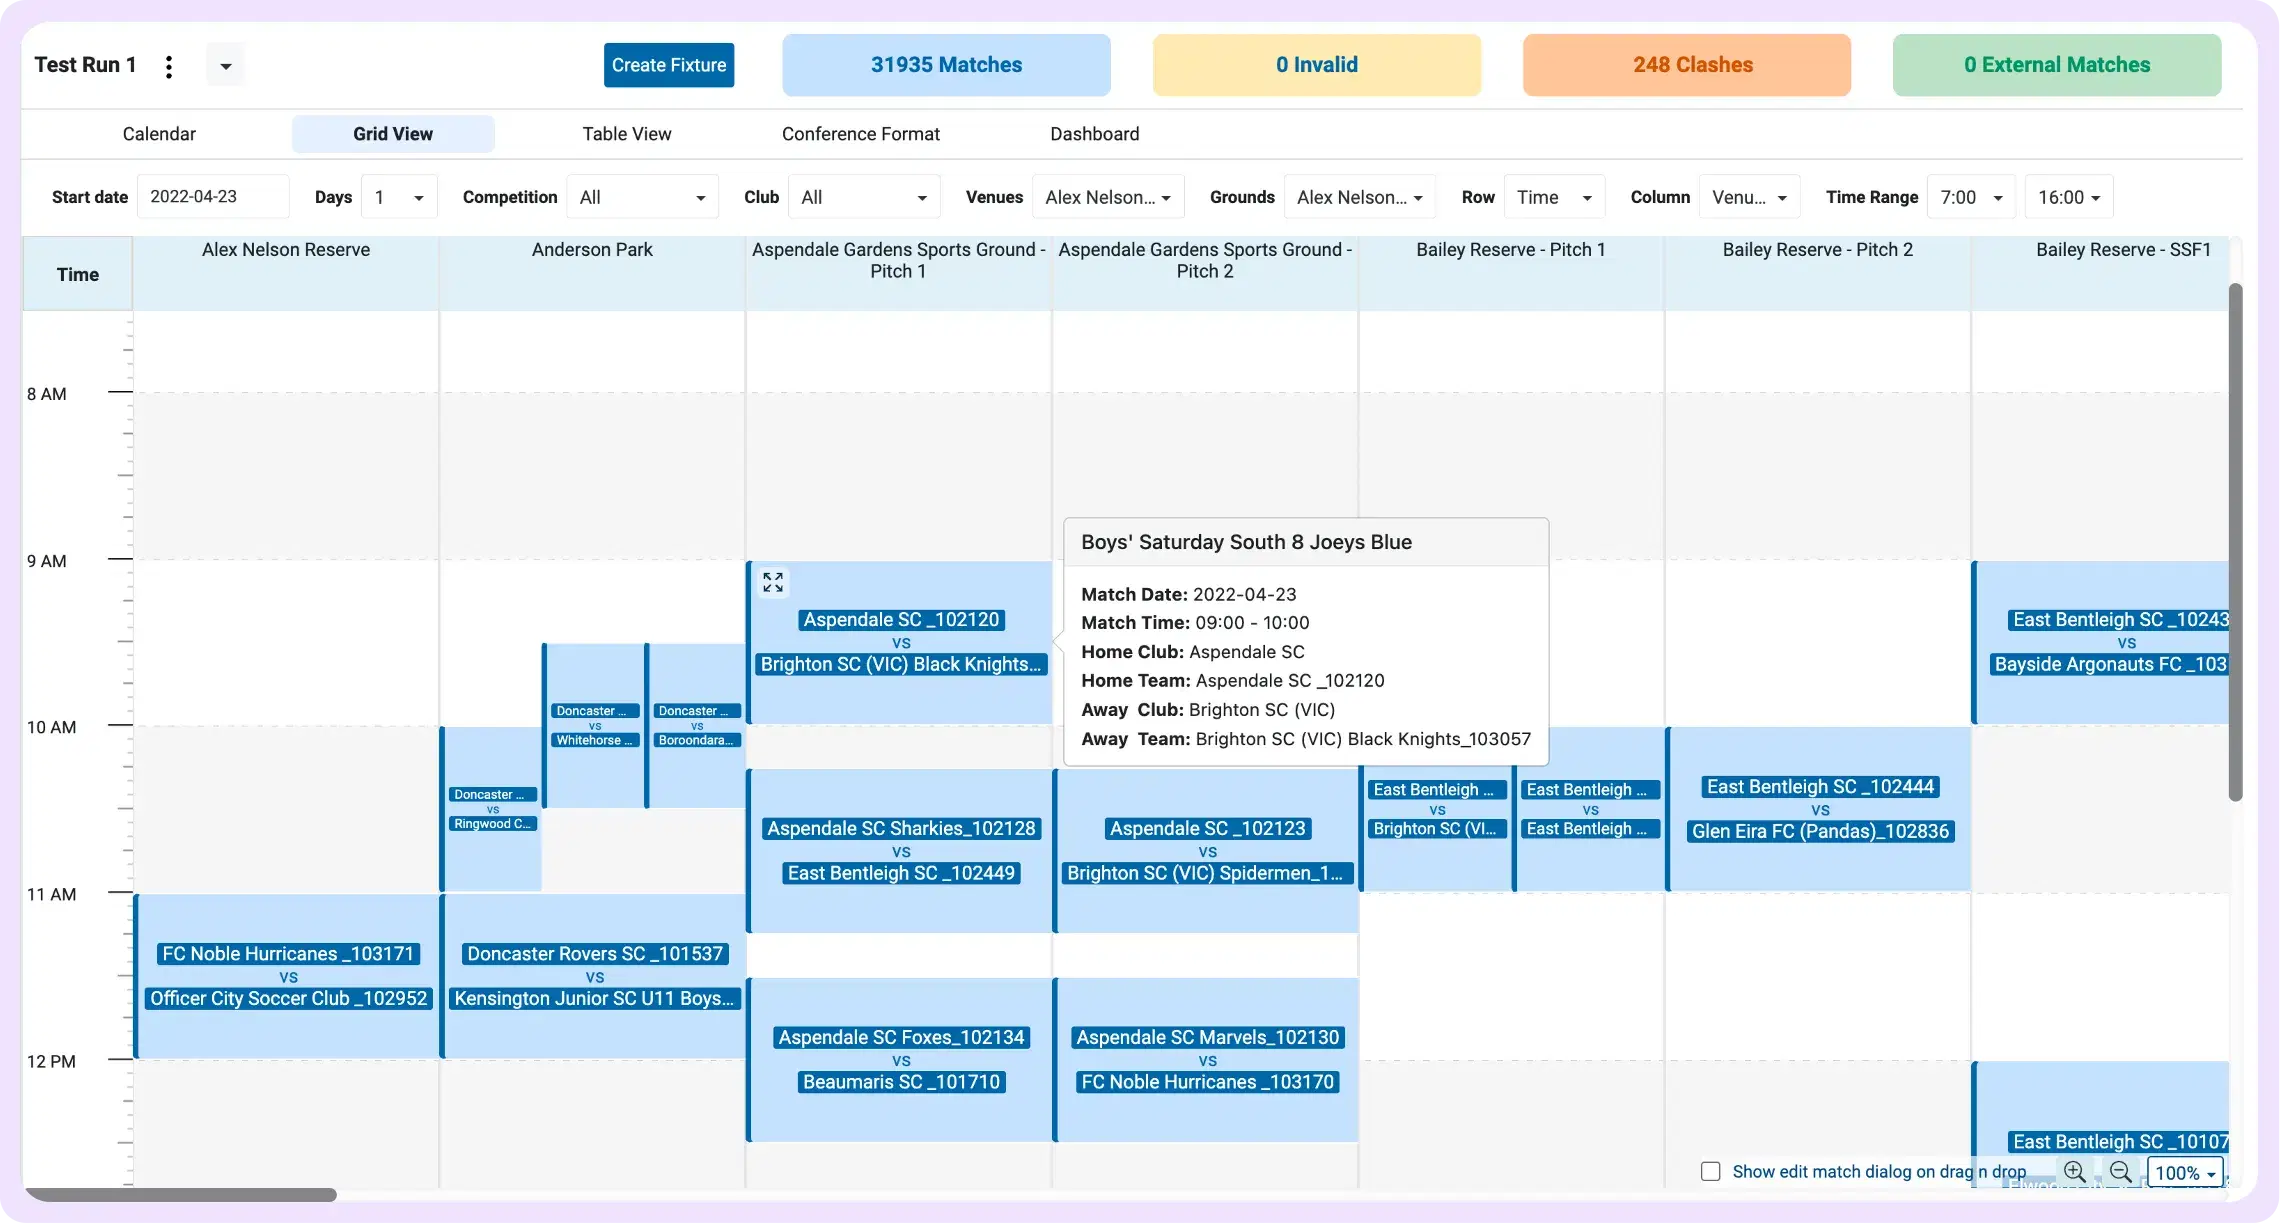This screenshot has height=1223, width=2280.
Task: Click the FC Noble Hurricanes_103170 team label
Action: click(1207, 1082)
